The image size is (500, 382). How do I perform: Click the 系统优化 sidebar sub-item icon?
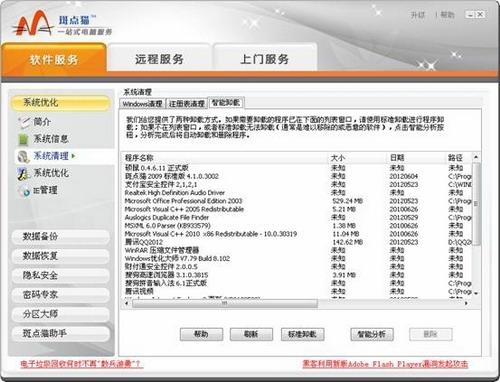pyautogui.click(x=23, y=173)
